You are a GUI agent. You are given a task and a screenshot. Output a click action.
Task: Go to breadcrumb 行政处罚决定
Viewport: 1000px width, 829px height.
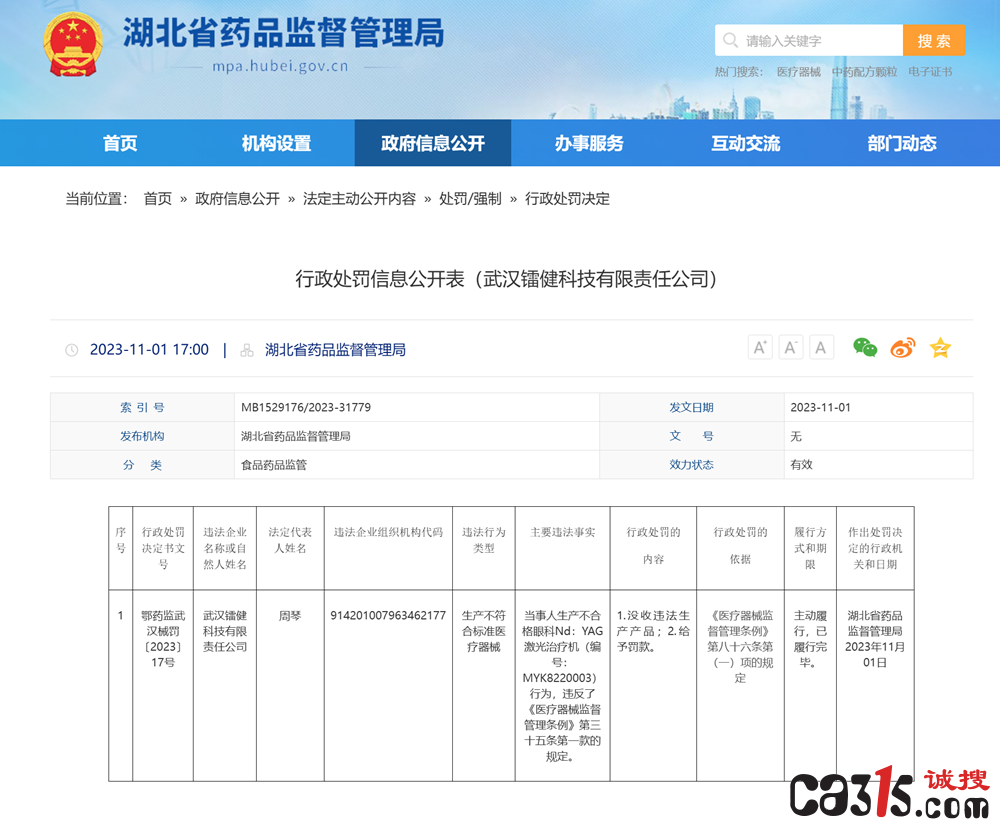567,199
